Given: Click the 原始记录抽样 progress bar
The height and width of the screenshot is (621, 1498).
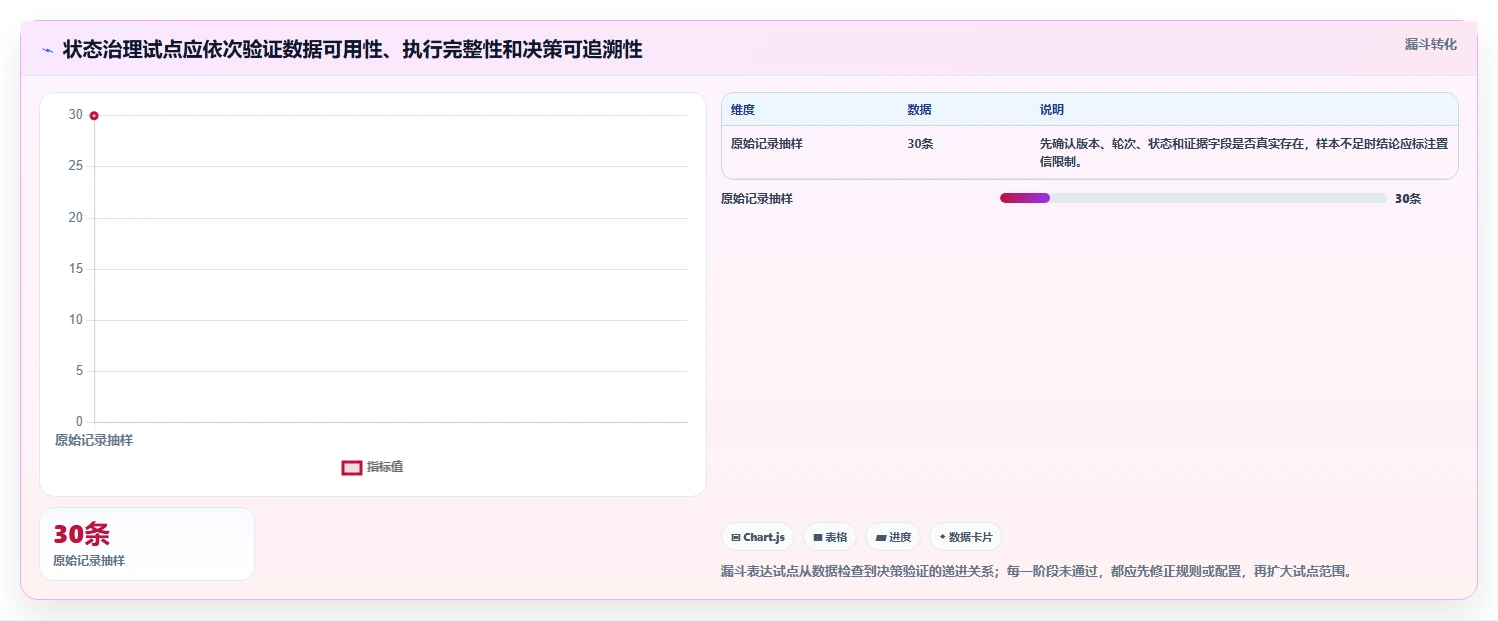Looking at the screenshot, I should click(x=1193, y=198).
